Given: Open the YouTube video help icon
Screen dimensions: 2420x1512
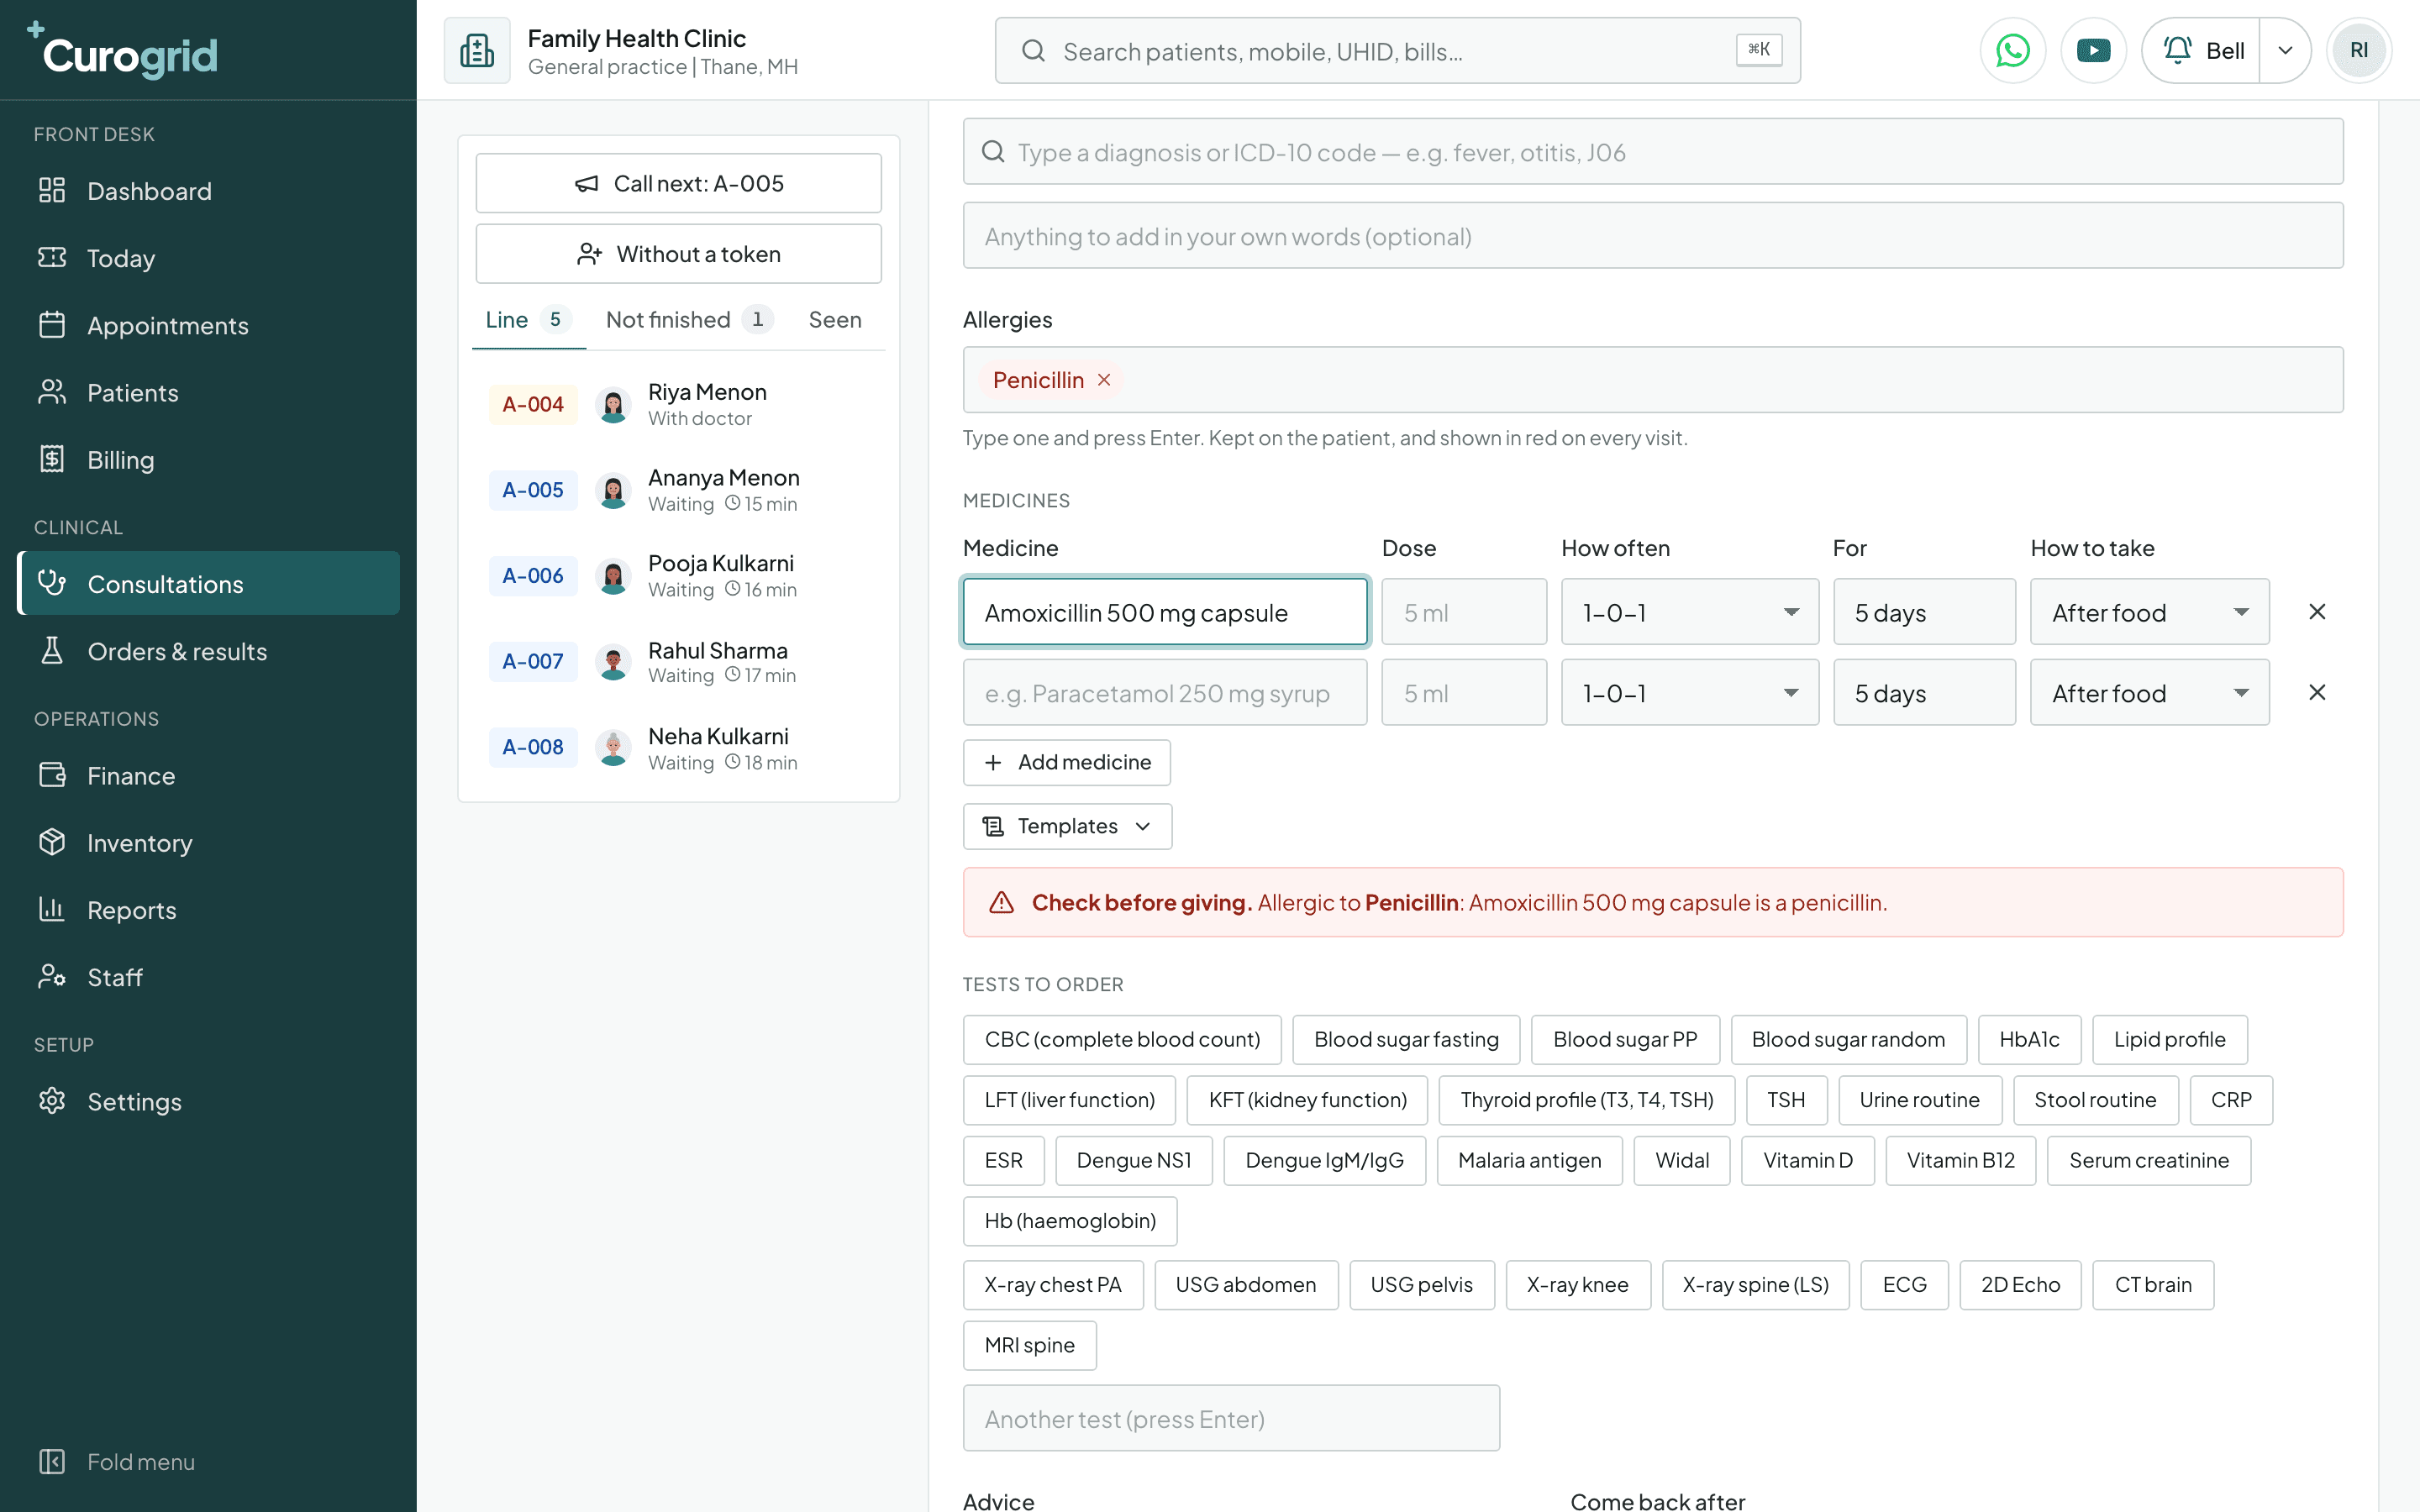Looking at the screenshot, I should [x=2093, y=50].
